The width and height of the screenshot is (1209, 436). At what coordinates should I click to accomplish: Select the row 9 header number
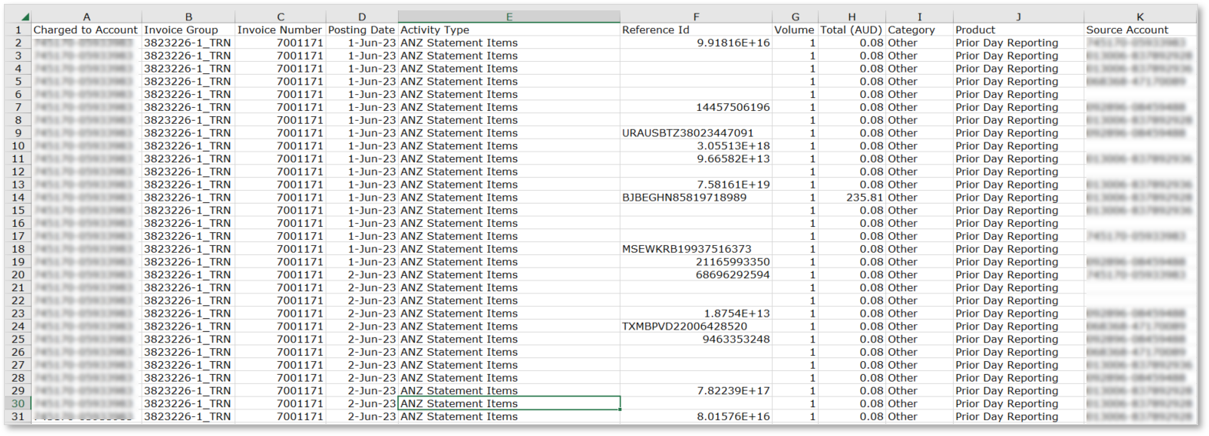pyautogui.click(x=20, y=133)
